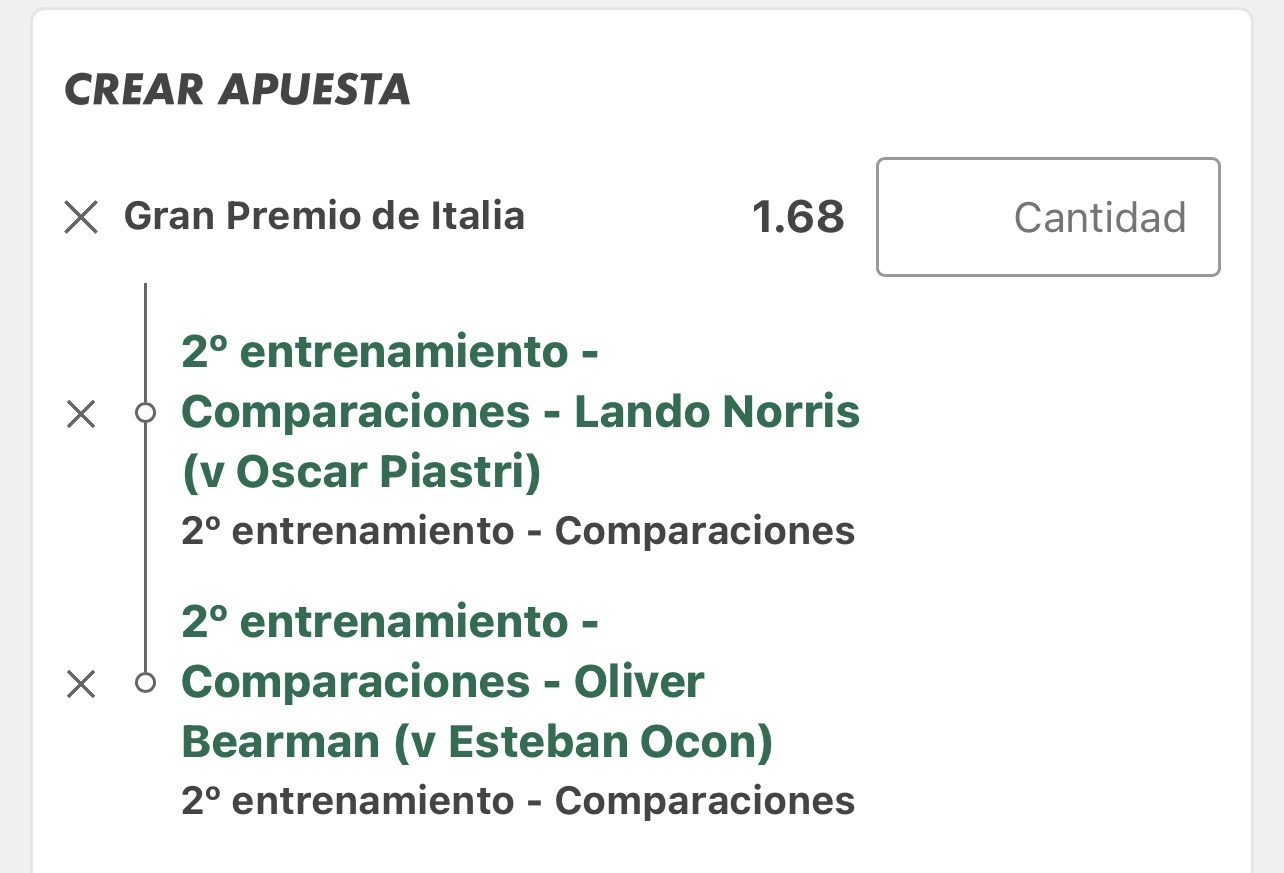The image size is (1284, 873).
Task: Click the '(v Oscar Piastri)' text
Action: (x=361, y=472)
